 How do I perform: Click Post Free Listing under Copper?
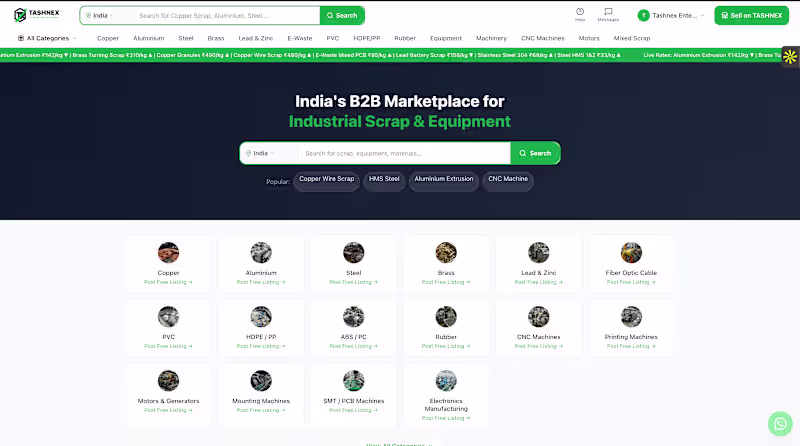(x=168, y=282)
